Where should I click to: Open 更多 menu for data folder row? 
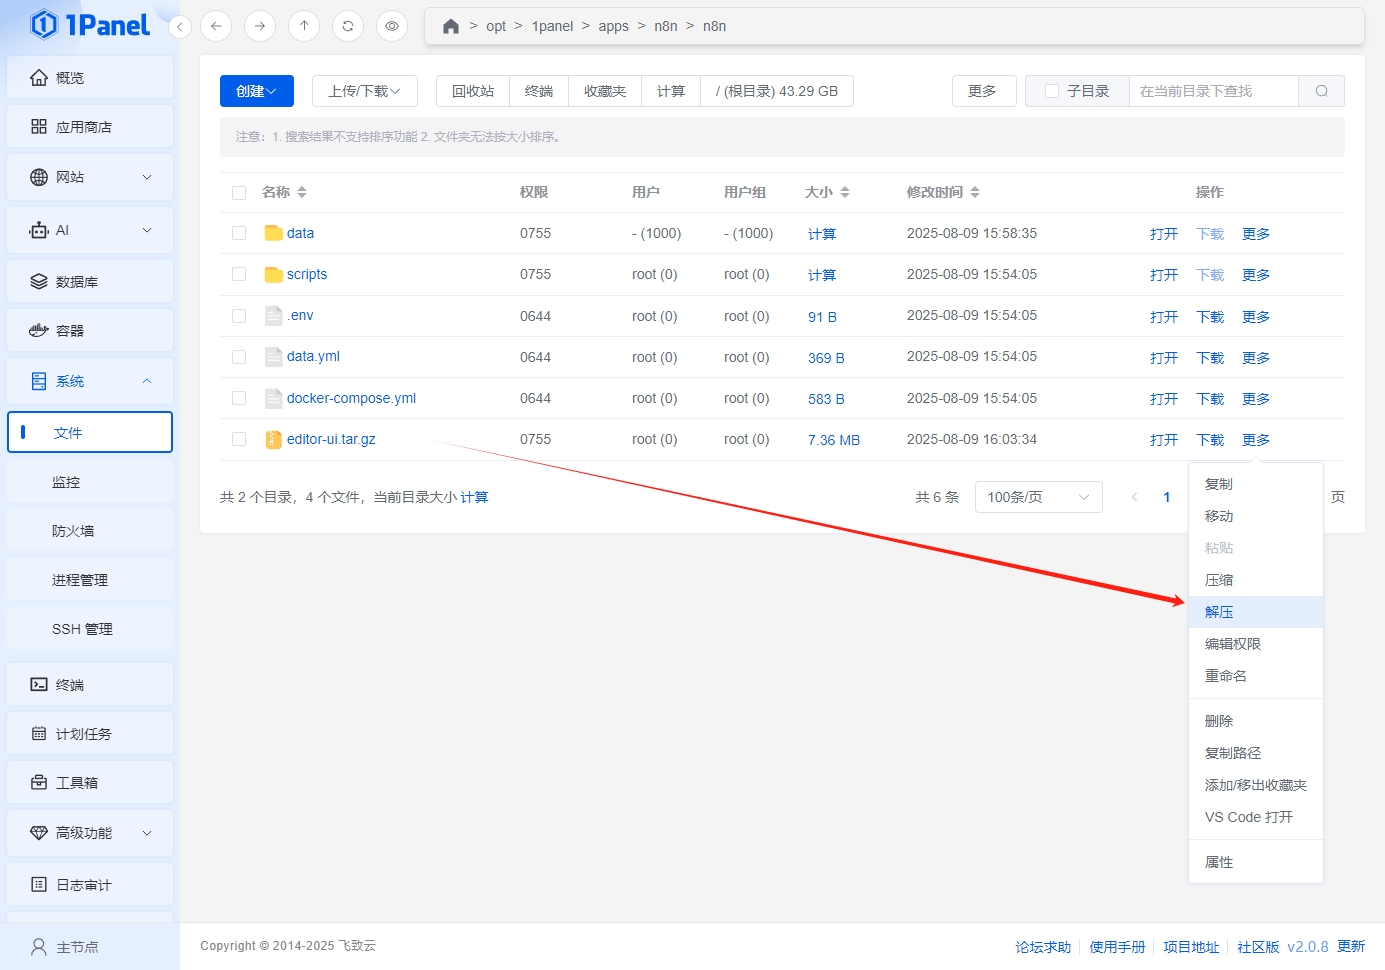[1256, 234]
